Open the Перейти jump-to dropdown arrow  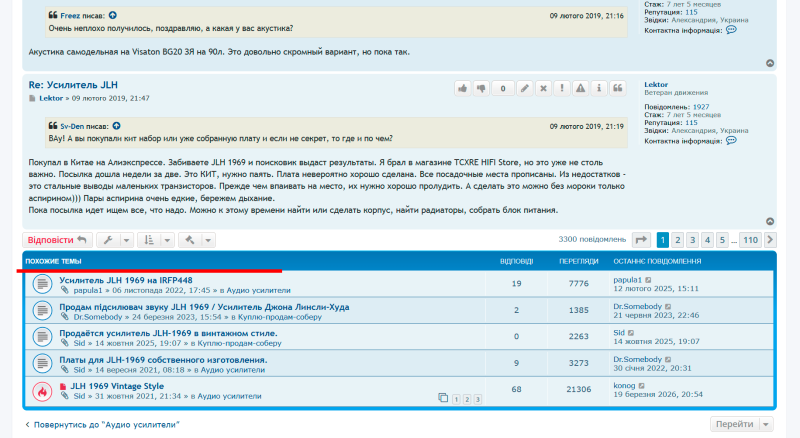pos(766,424)
